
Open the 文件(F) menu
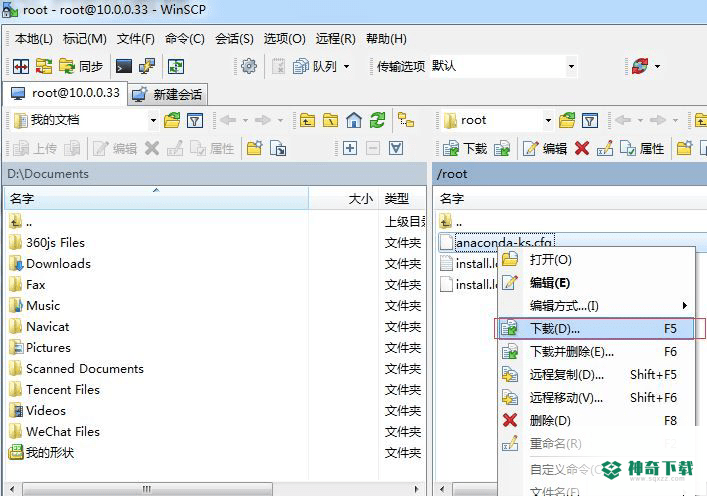point(136,39)
